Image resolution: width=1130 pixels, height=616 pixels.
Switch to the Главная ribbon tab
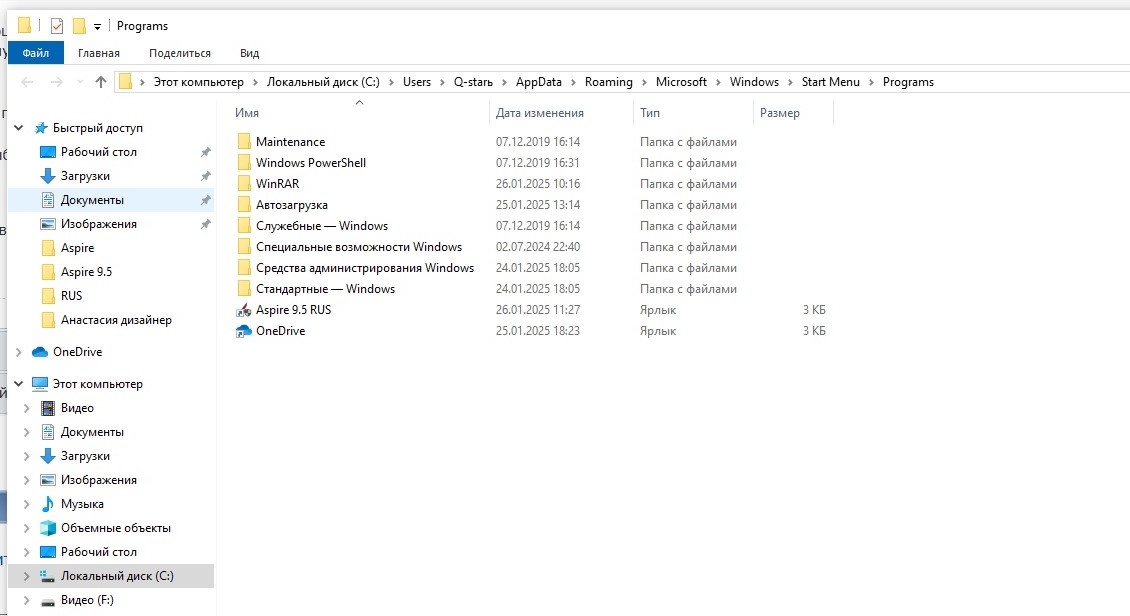99,53
